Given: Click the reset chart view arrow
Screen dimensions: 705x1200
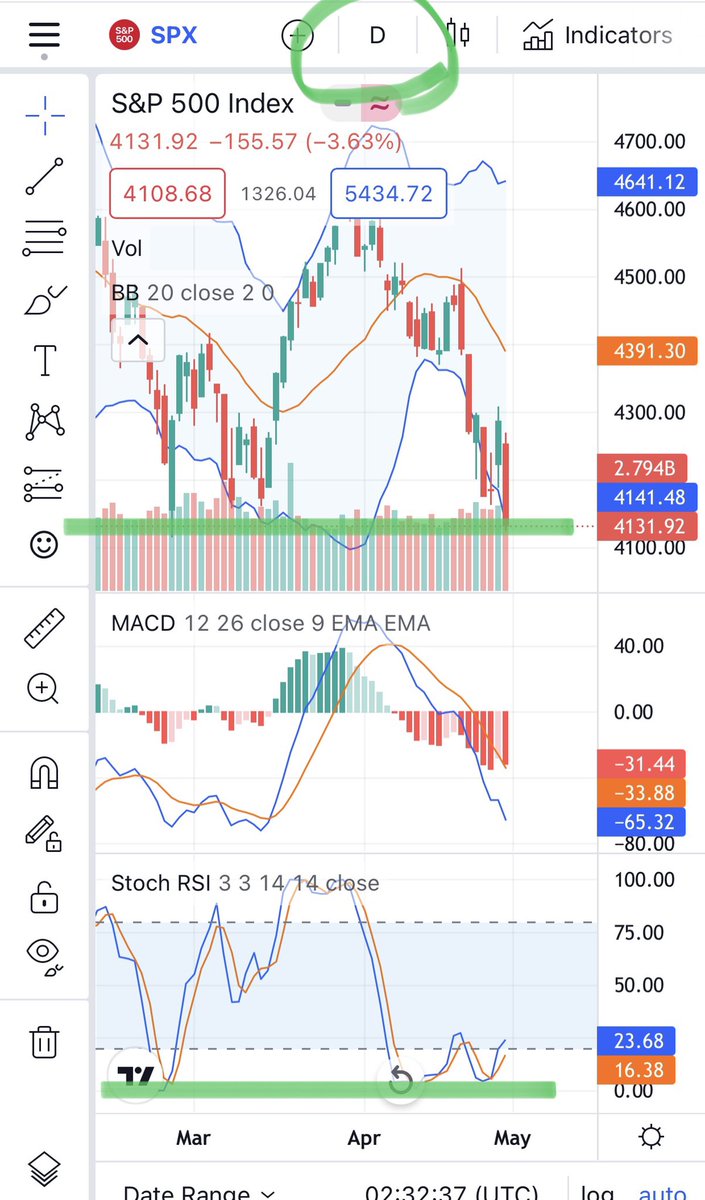Looking at the screenshot, I should click(x=400, y=1080).
